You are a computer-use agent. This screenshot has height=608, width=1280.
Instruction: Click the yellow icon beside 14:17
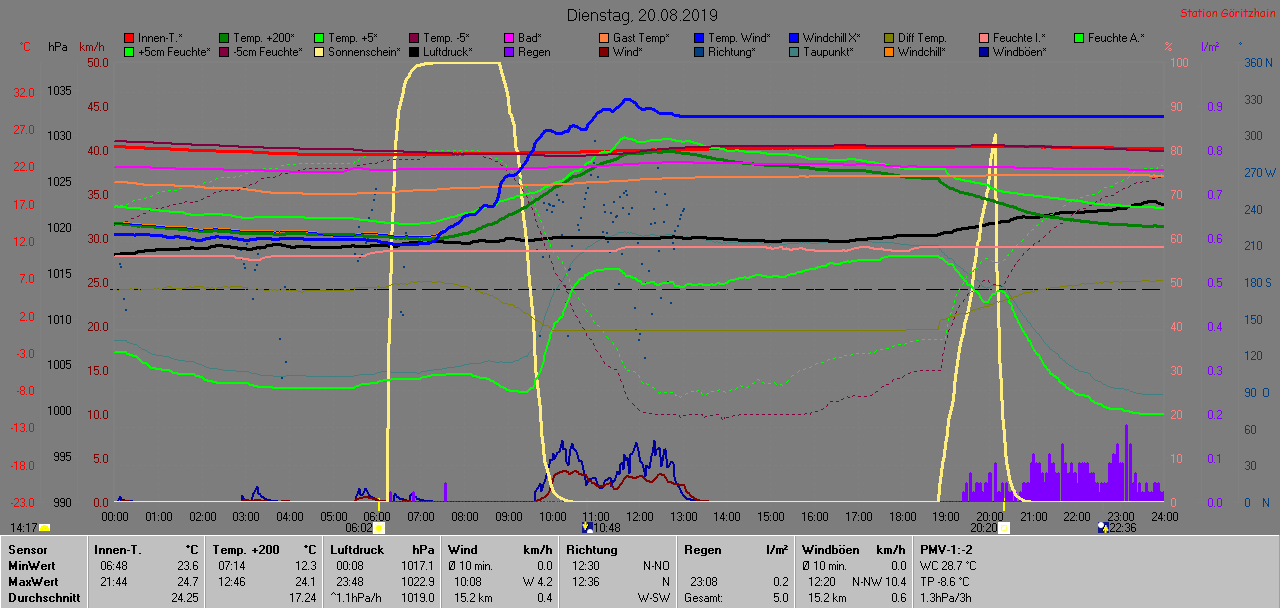click(x=44, y=527)
